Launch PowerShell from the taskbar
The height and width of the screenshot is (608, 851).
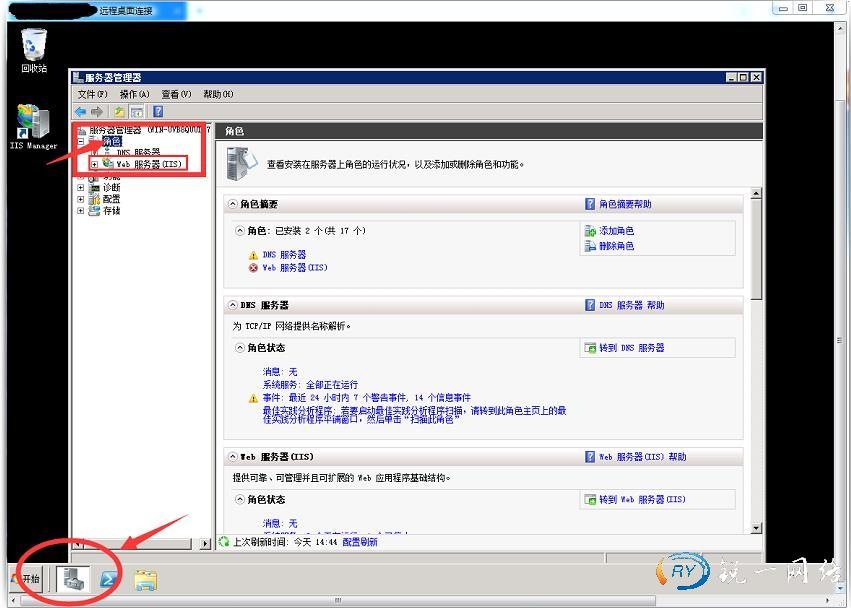(x=108, y=578)
